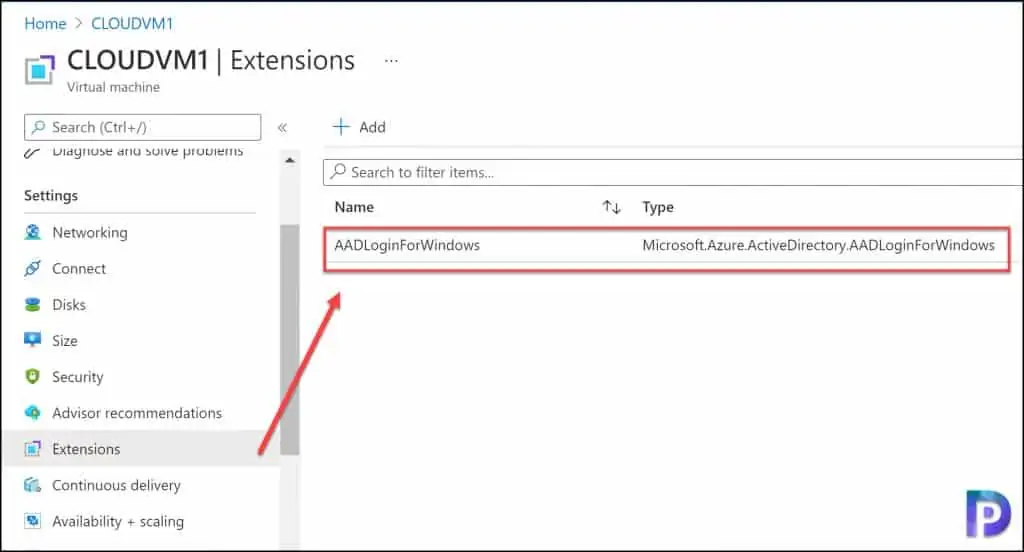The height and width of the screenshot is (552, 1024).
Task: Click the Networking globe icon
Action: point(32,233)
